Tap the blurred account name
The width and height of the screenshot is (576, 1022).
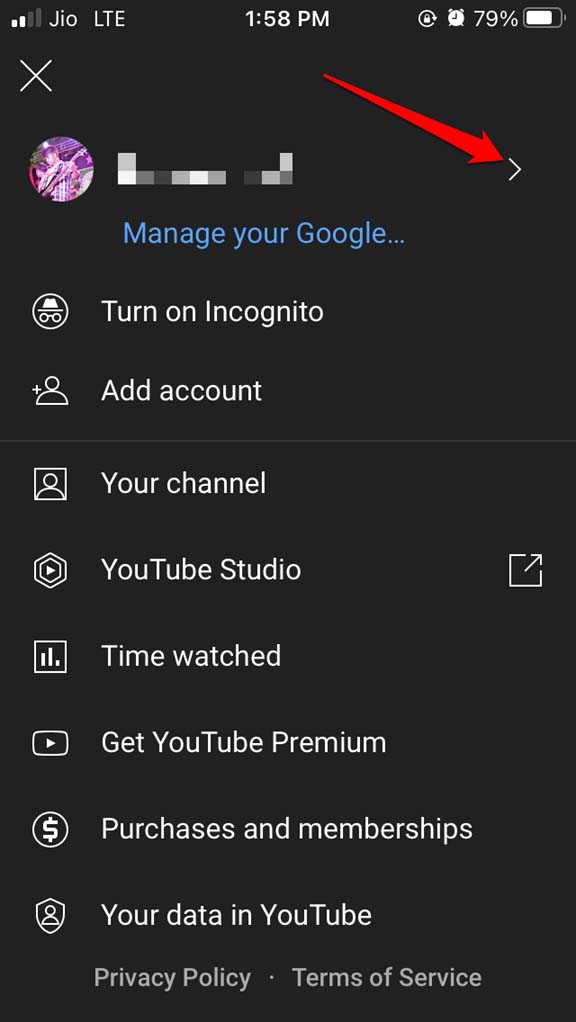[205, 169]
